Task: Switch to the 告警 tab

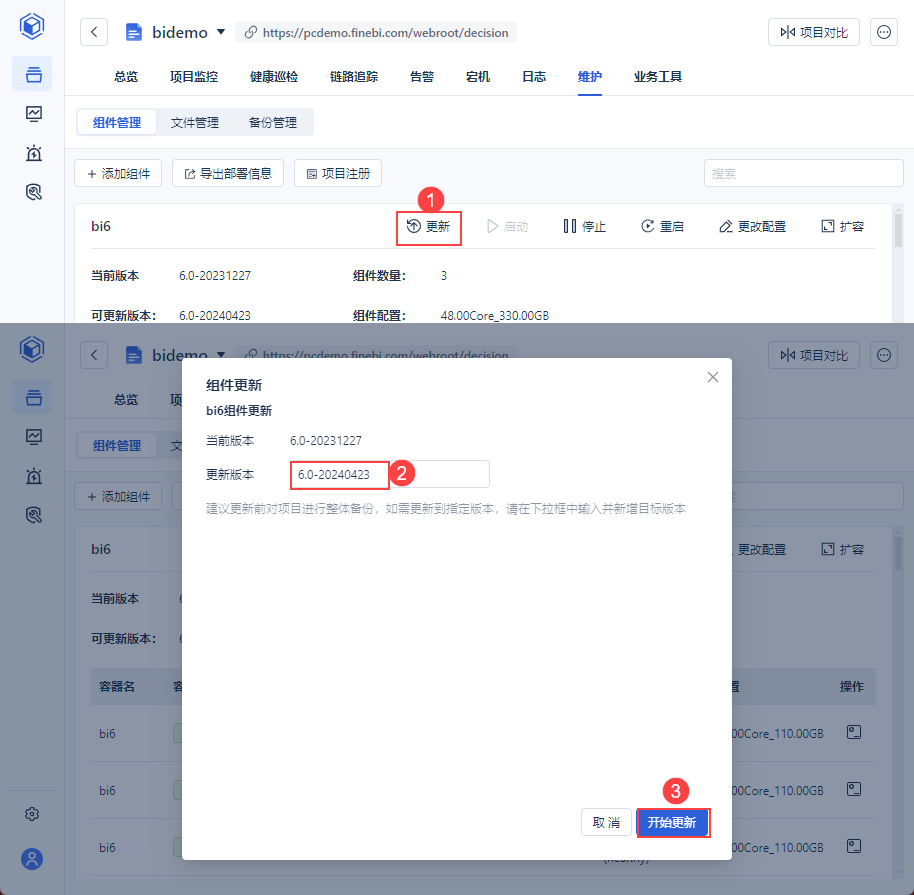Action: pyautogui.click(x=422, y=76)
